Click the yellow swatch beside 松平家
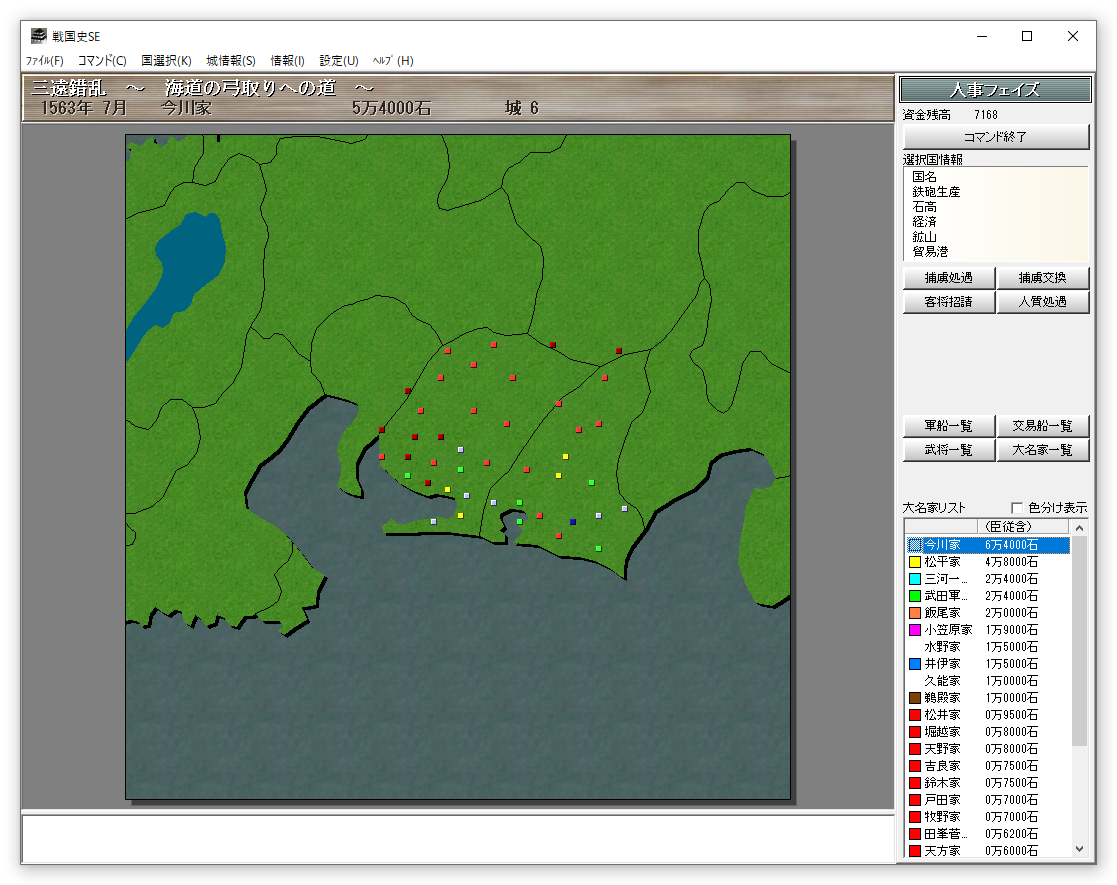The width and height of the screenshot is (1117, 885). tap(914, 562)
